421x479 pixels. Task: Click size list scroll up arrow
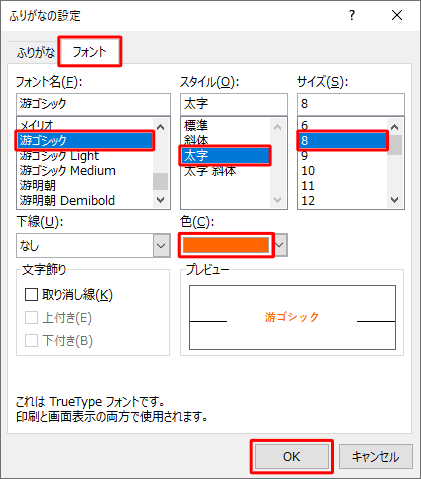click(x=395, y=127)
